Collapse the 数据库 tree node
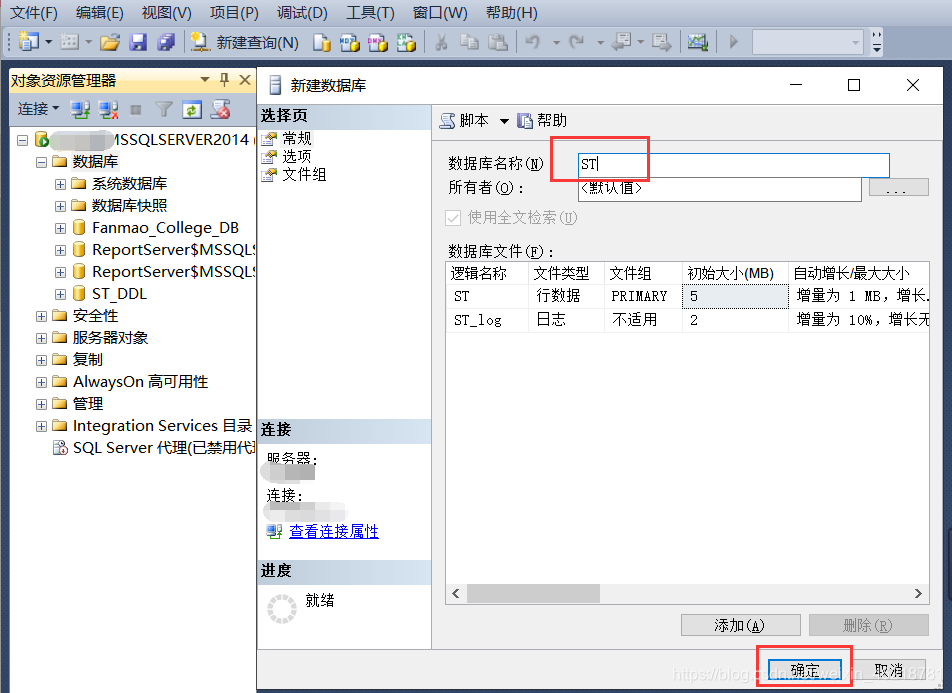This screenshot has height=693, width=952. coord(41,162)
